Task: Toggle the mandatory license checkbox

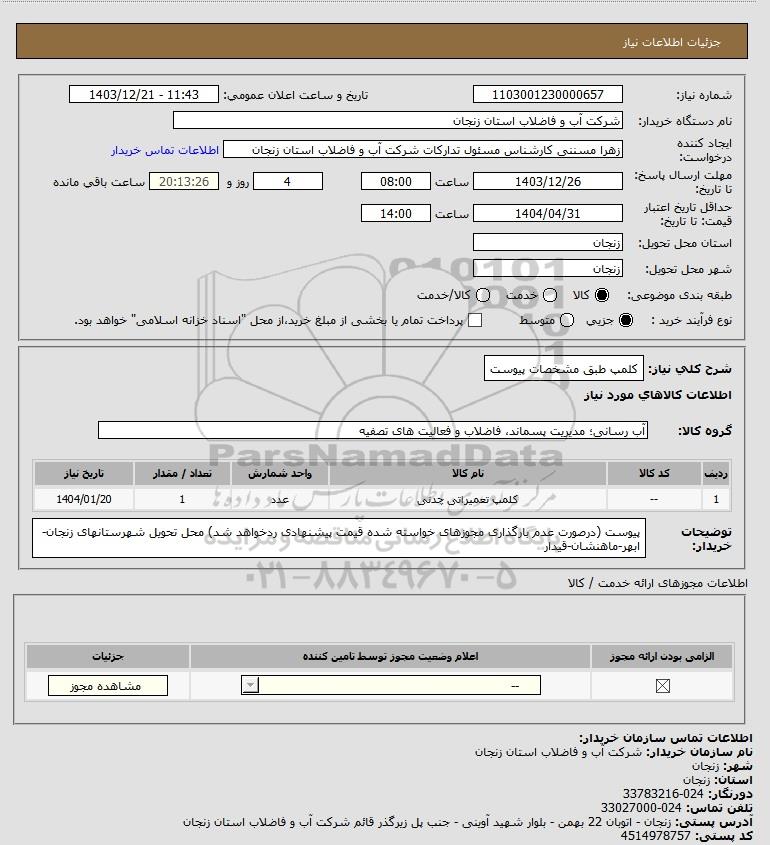Action: [662, 685]
